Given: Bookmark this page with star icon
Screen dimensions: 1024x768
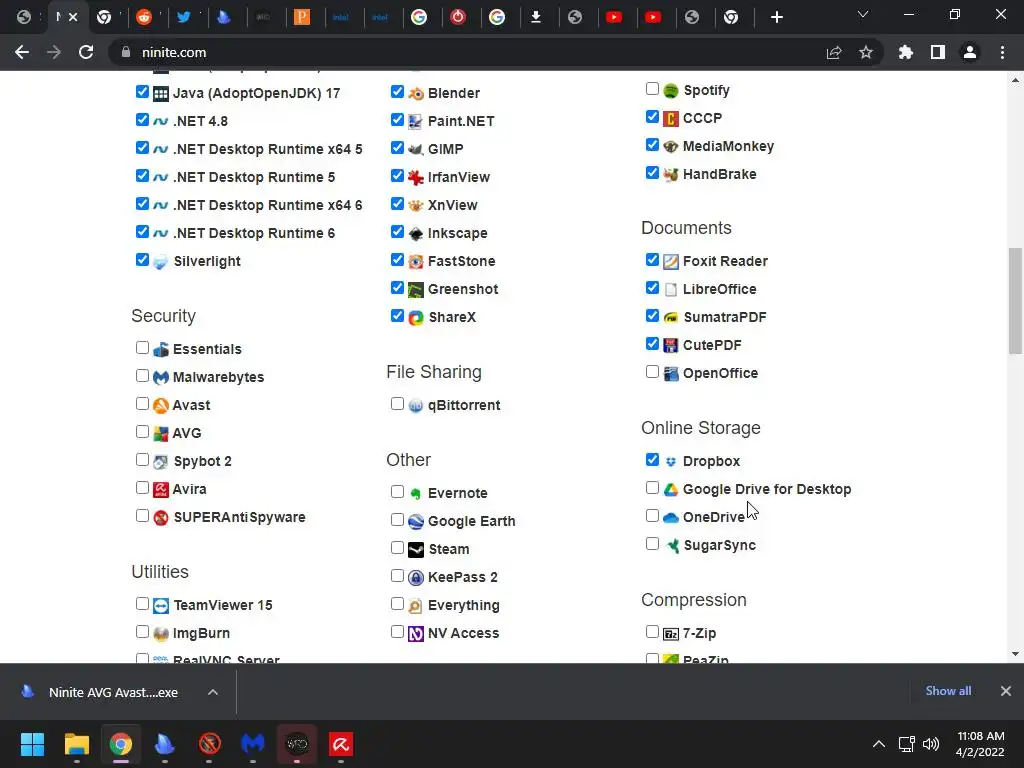Looking at the screenshot, I should (x=866, y=52).
